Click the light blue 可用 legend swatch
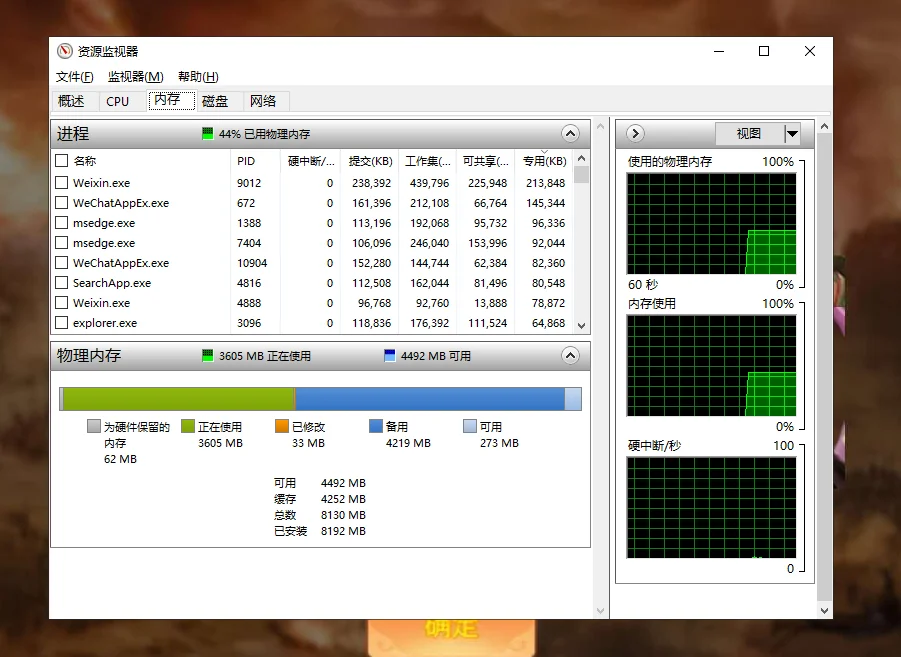 tap(469, 426)
